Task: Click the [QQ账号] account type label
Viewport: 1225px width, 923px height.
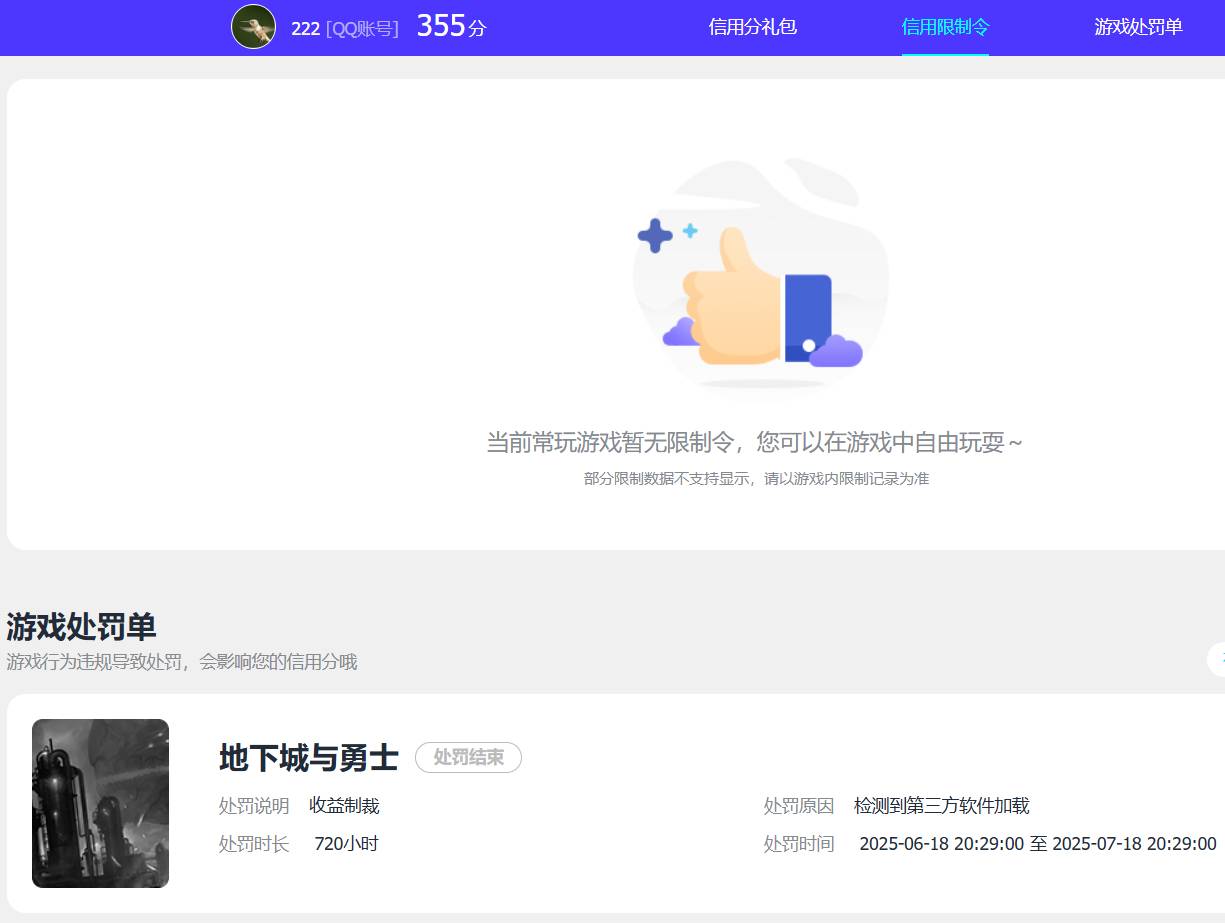Action: click(362, 29)
